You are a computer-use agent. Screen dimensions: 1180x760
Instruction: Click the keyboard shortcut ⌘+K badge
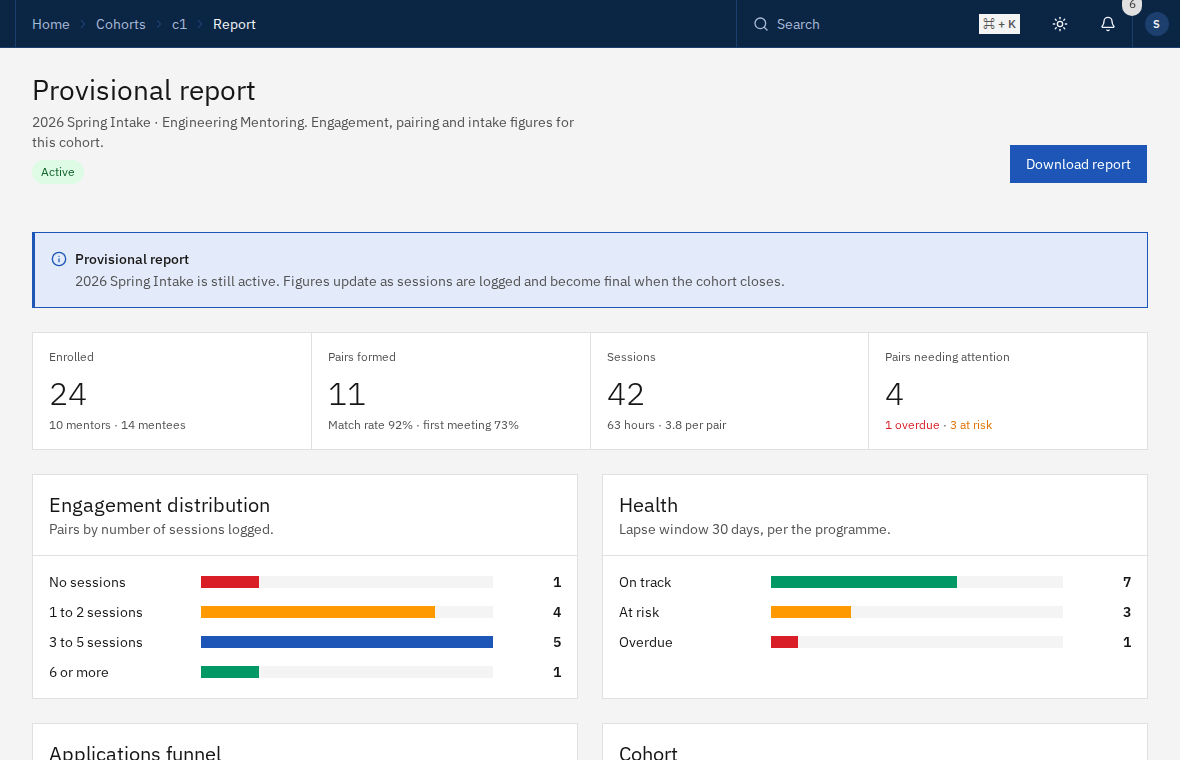pos(999,24)
